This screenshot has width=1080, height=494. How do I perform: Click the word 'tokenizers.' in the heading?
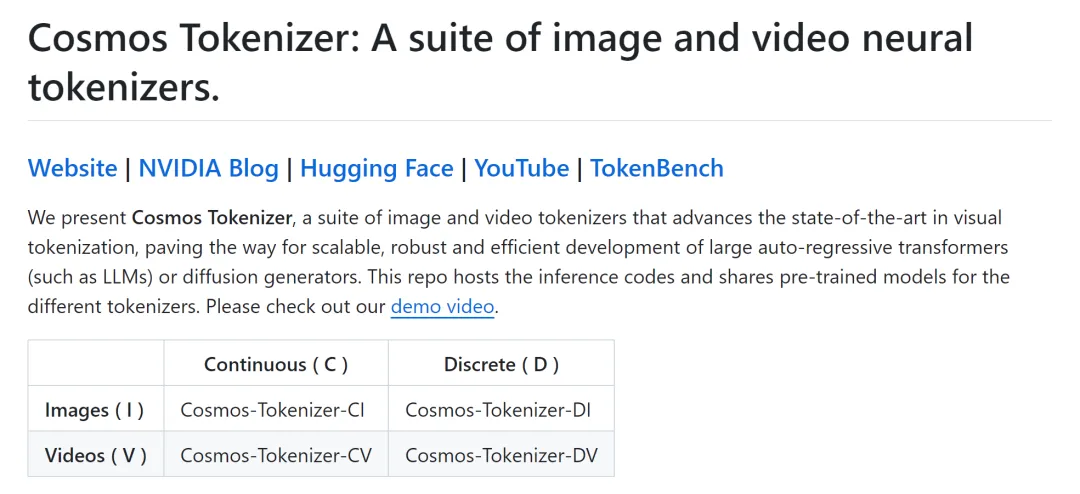tap(123, 87)
